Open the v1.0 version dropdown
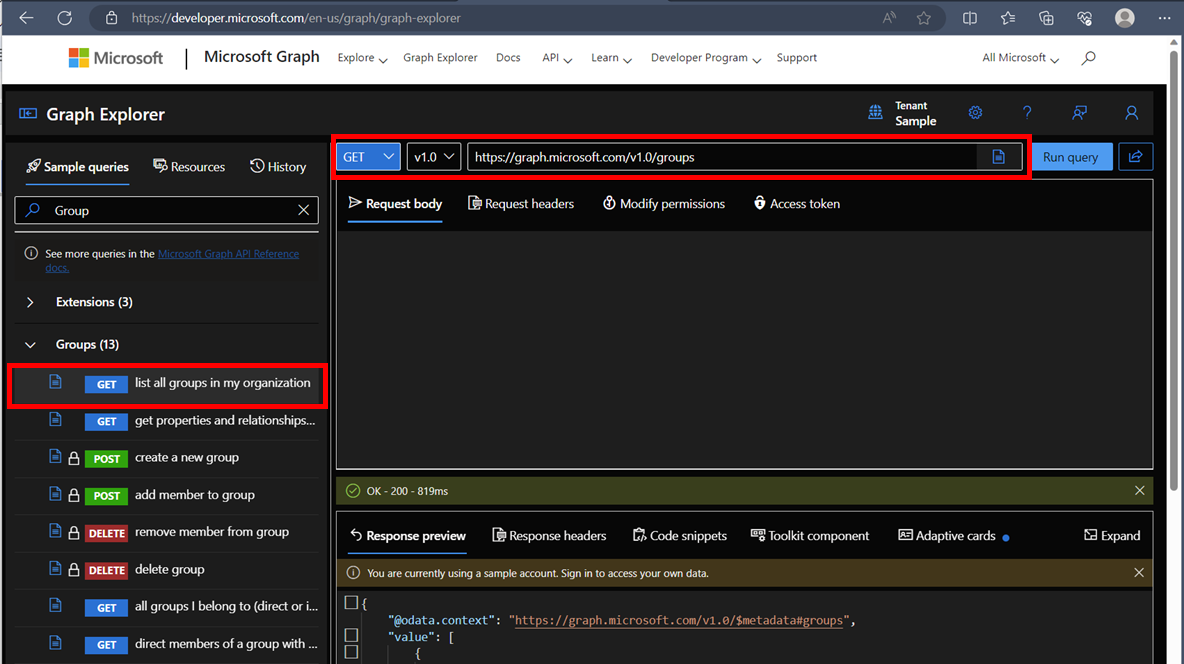The height and width of the screenshot is (664, 1184). [433, 156]
